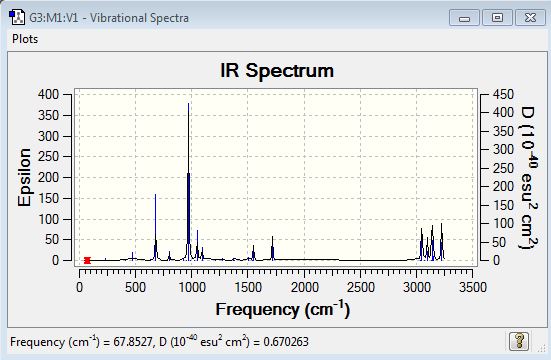The width and height of the screenshot is (551, 360).
Task: Click the yellow help question mark icon
Action: coord(519,340)
